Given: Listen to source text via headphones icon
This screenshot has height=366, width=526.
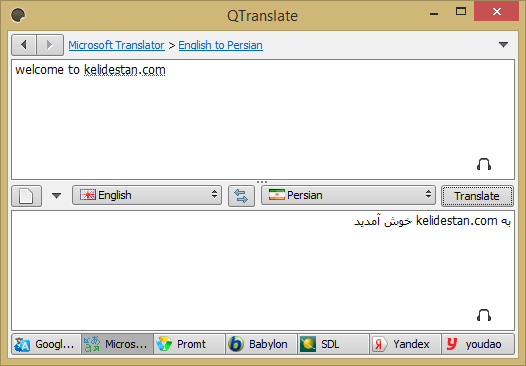Looking at the screenshot, I should [484, 164].
